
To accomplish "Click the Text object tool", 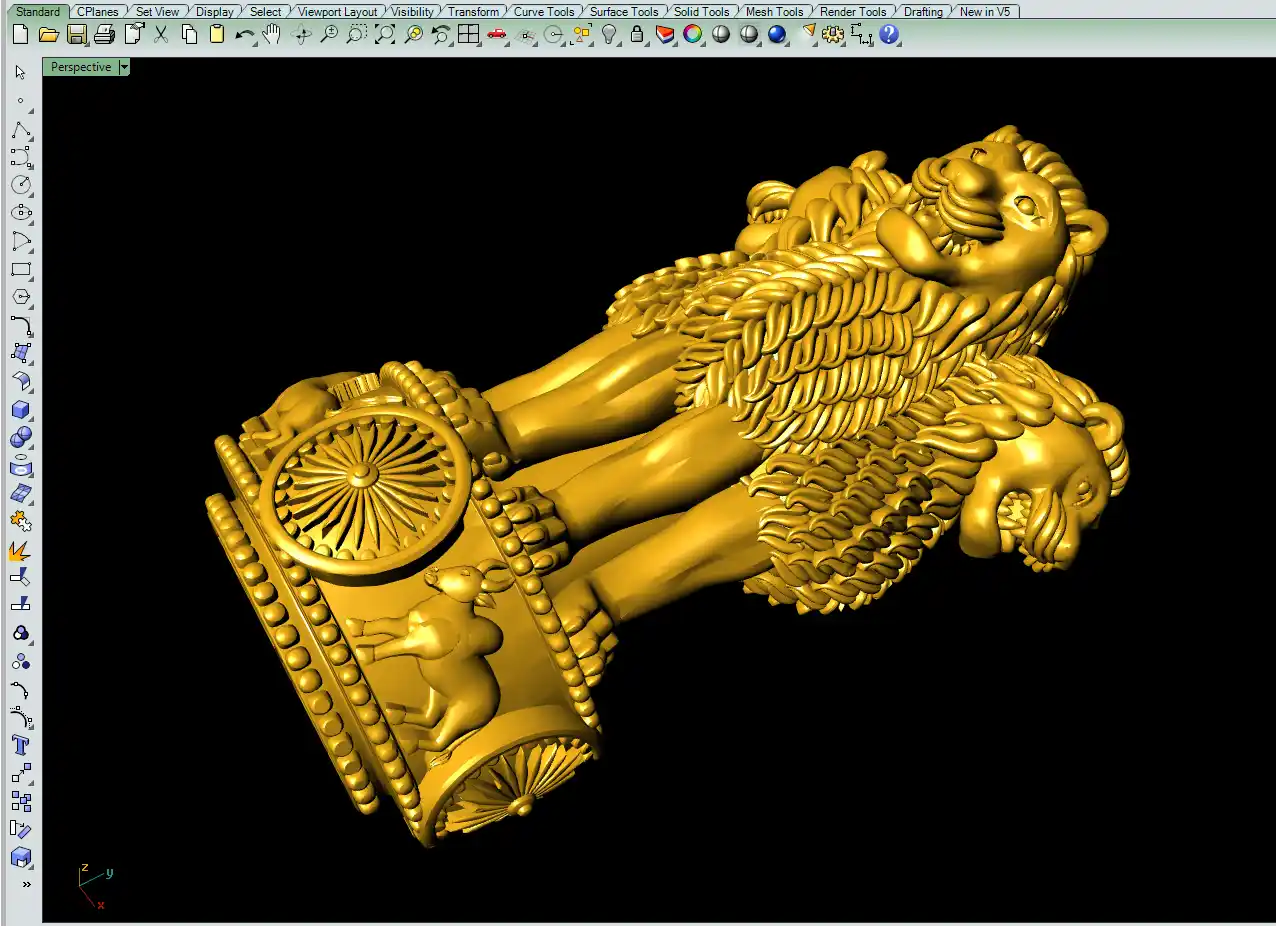I will pos(21,745).
